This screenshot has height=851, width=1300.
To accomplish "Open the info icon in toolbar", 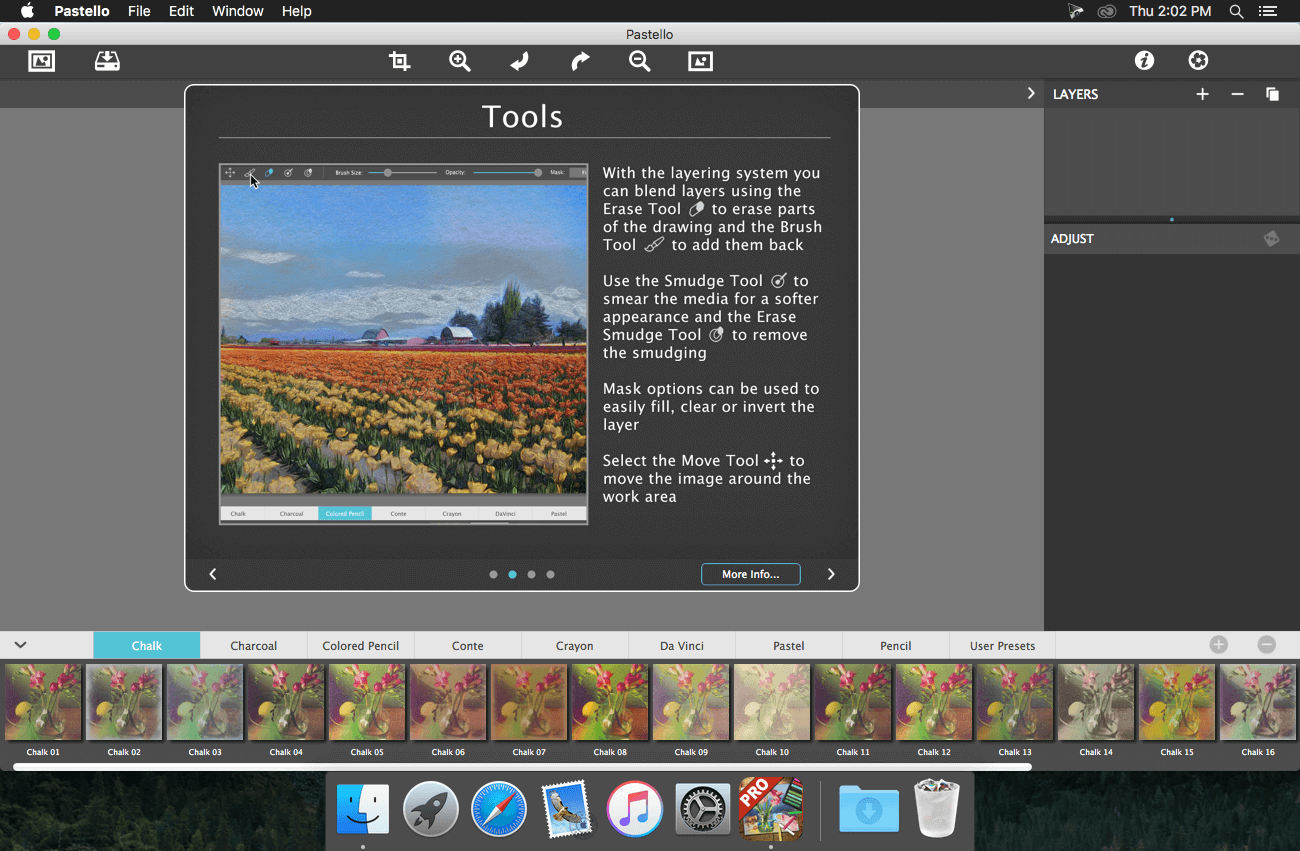I will pos(1144,61).
